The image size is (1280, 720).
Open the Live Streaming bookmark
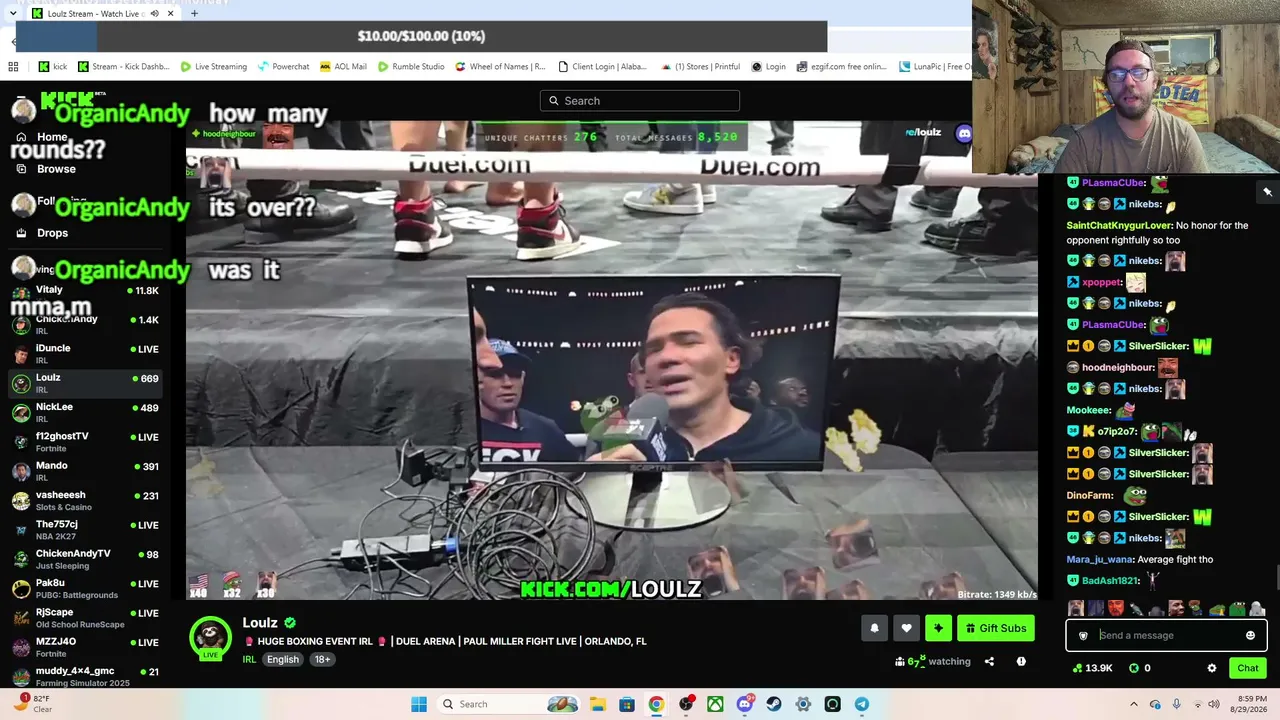tap(213, 67)
